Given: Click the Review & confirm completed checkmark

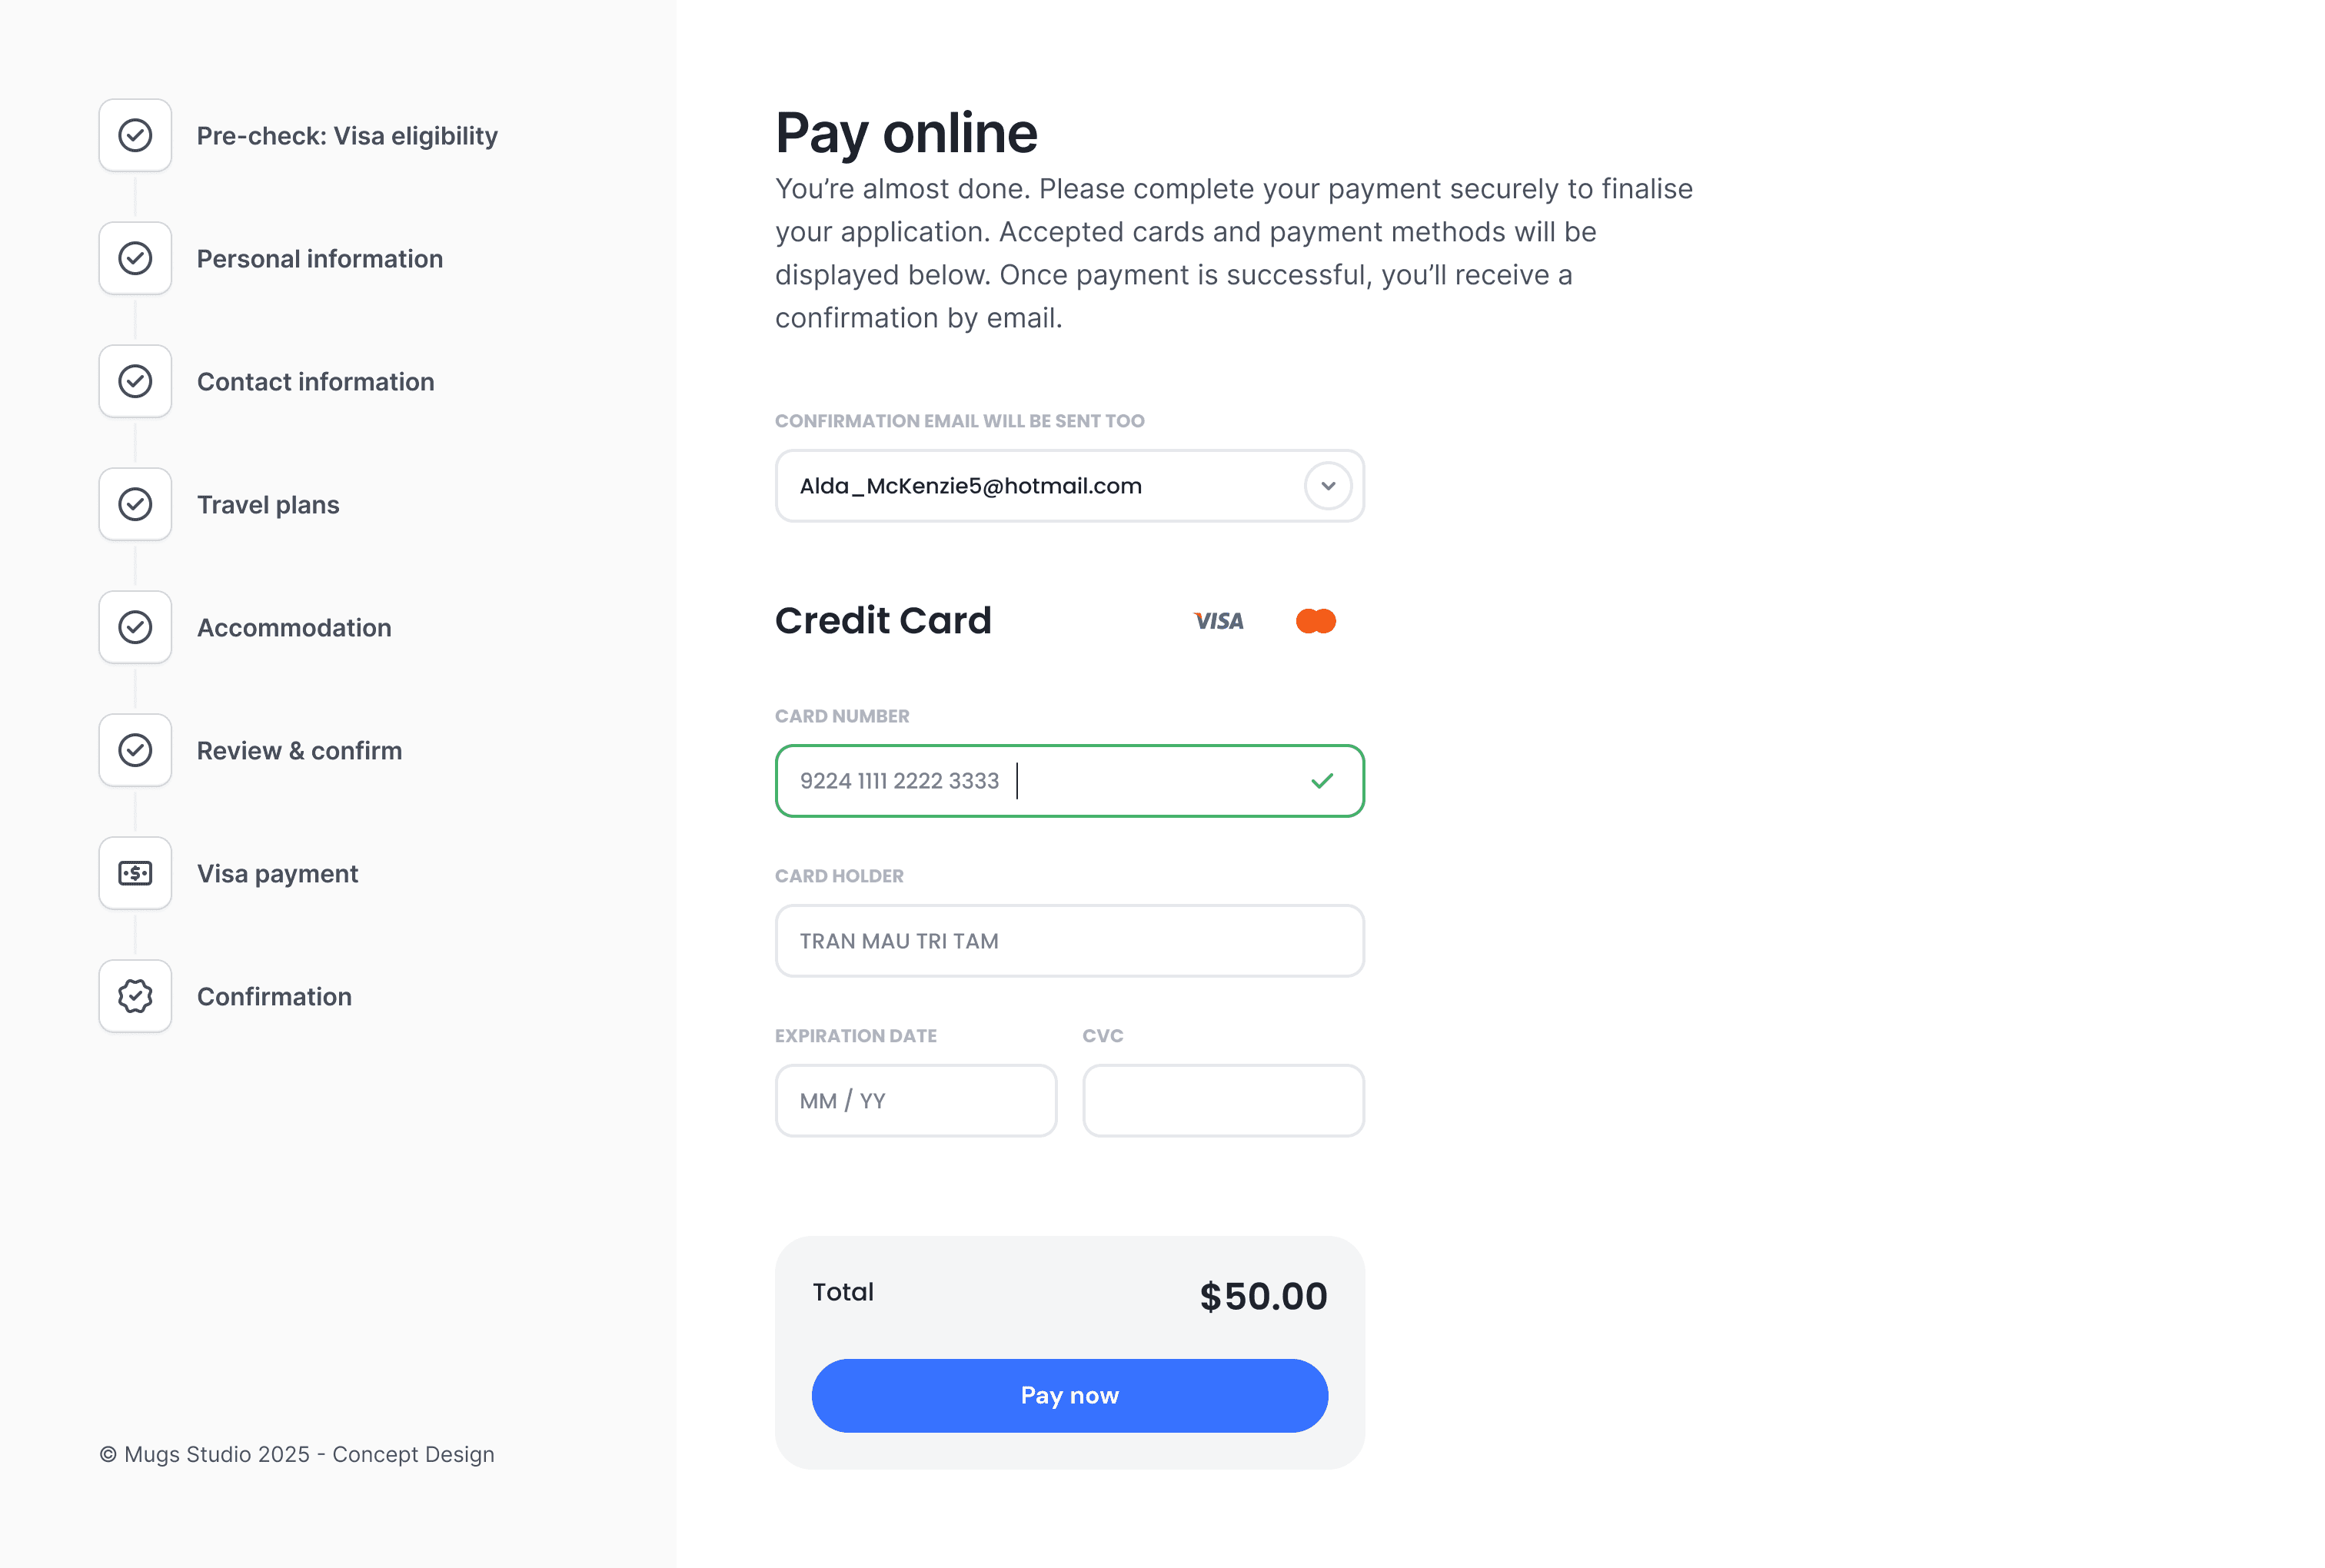Looking at the screenshot, I should [135, 750].
